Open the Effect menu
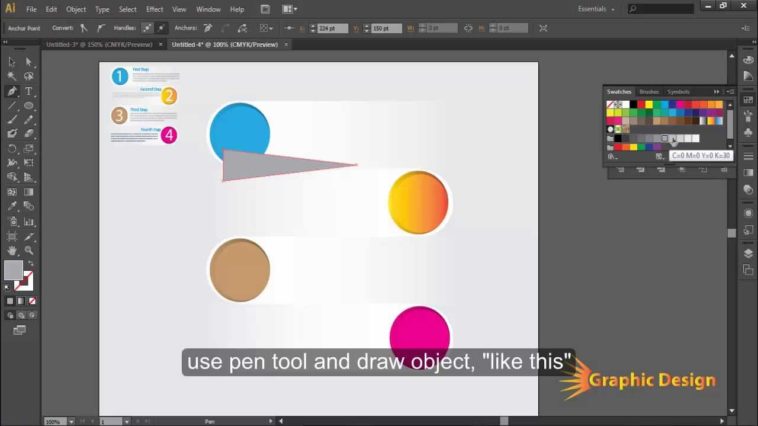This screenshot has height=426, width=758. point(154,9)
